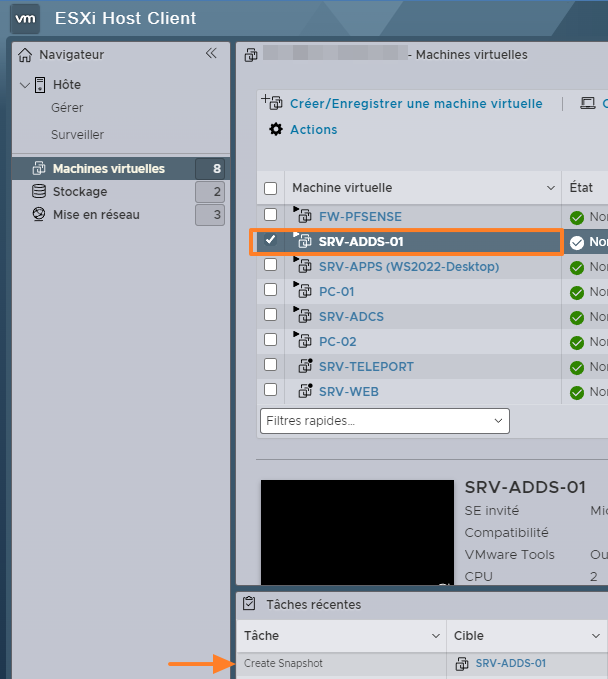Check the SRV-TELEPORT checkbox
This screenshot has width=608, height=679.
coord(271,365)
